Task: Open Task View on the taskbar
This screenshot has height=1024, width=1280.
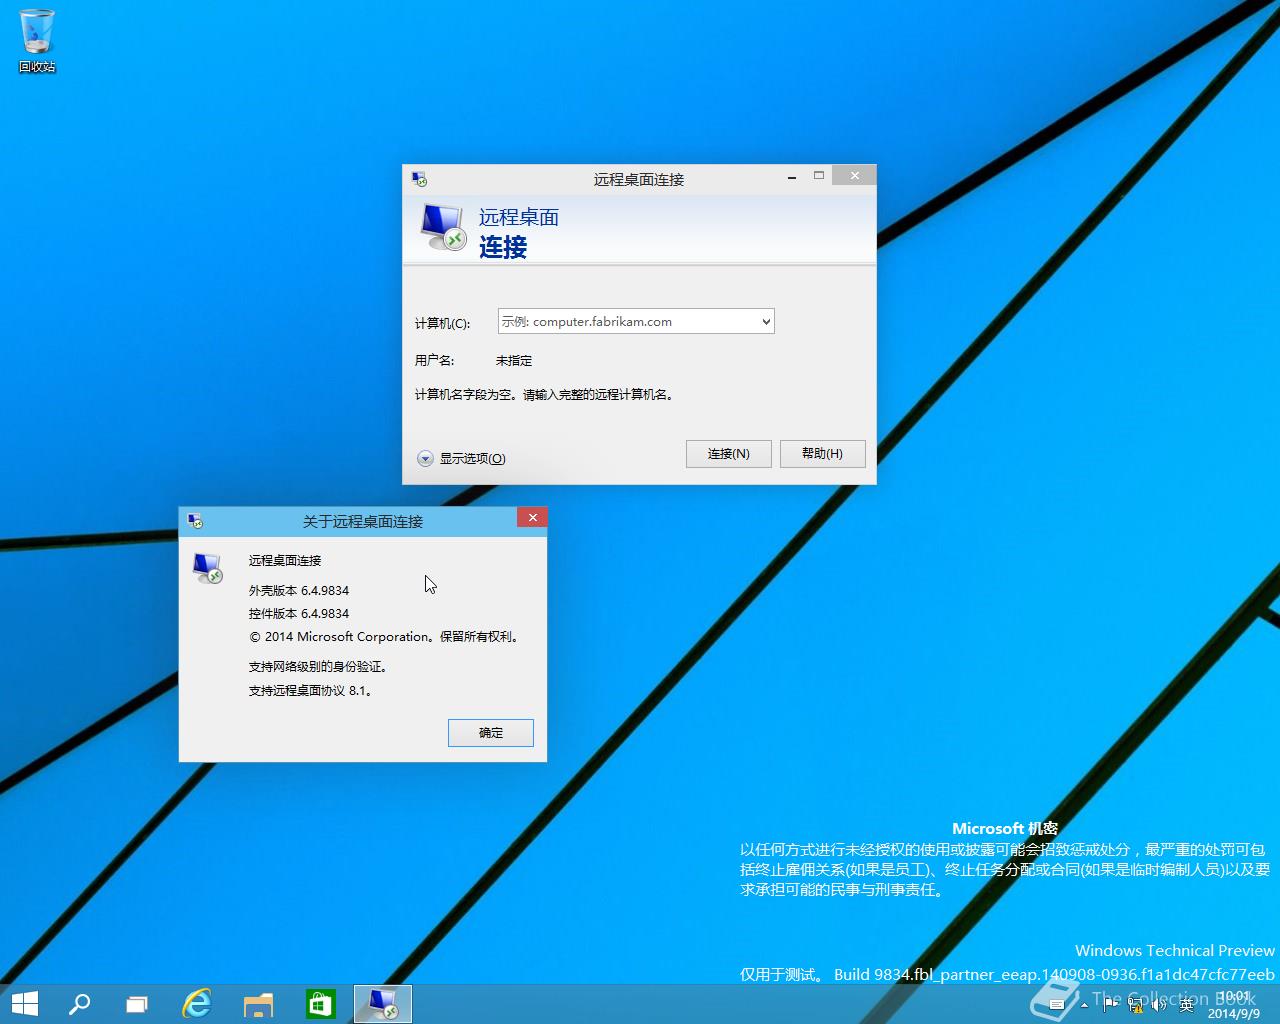Action: [x=137, y=1004]
